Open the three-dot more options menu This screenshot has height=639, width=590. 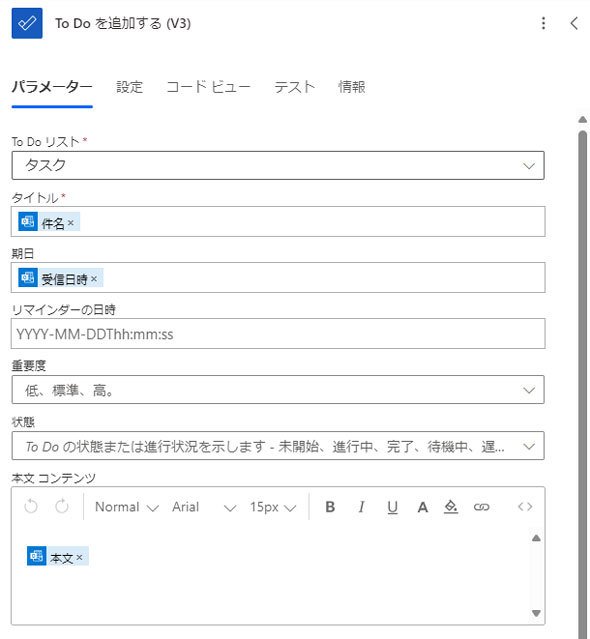coord(543,23)
